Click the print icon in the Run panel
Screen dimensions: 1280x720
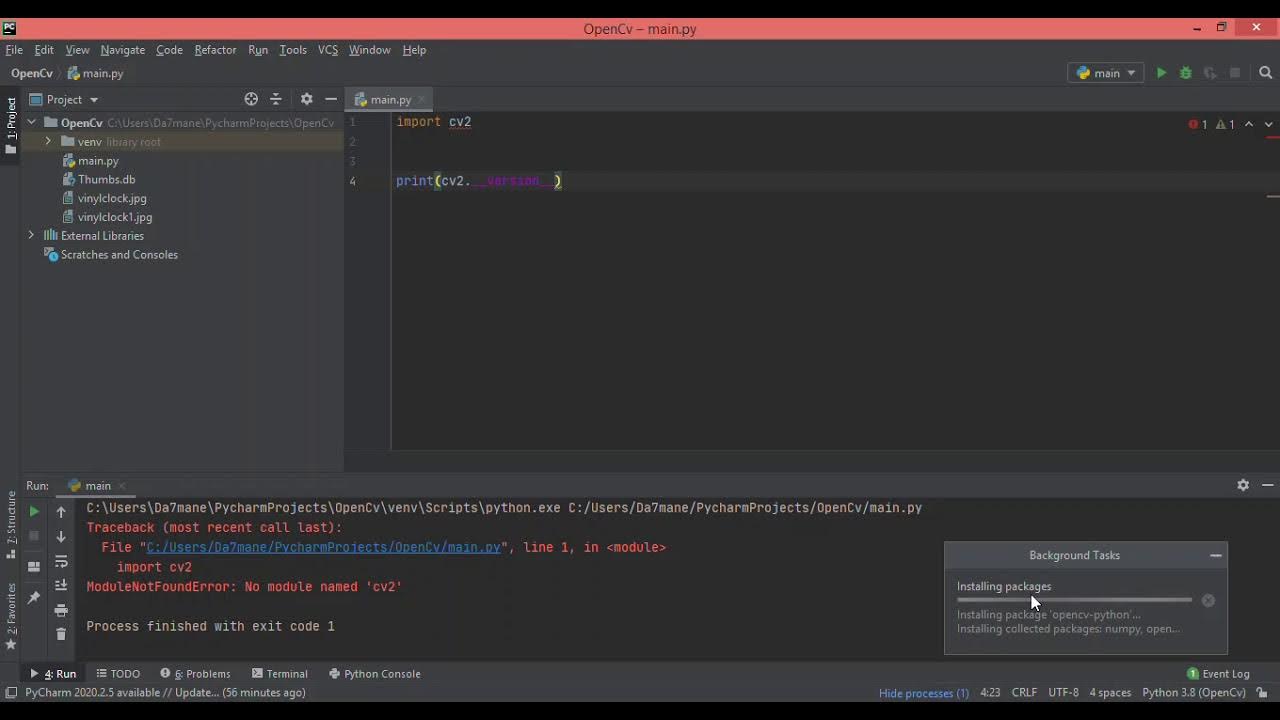61,610
